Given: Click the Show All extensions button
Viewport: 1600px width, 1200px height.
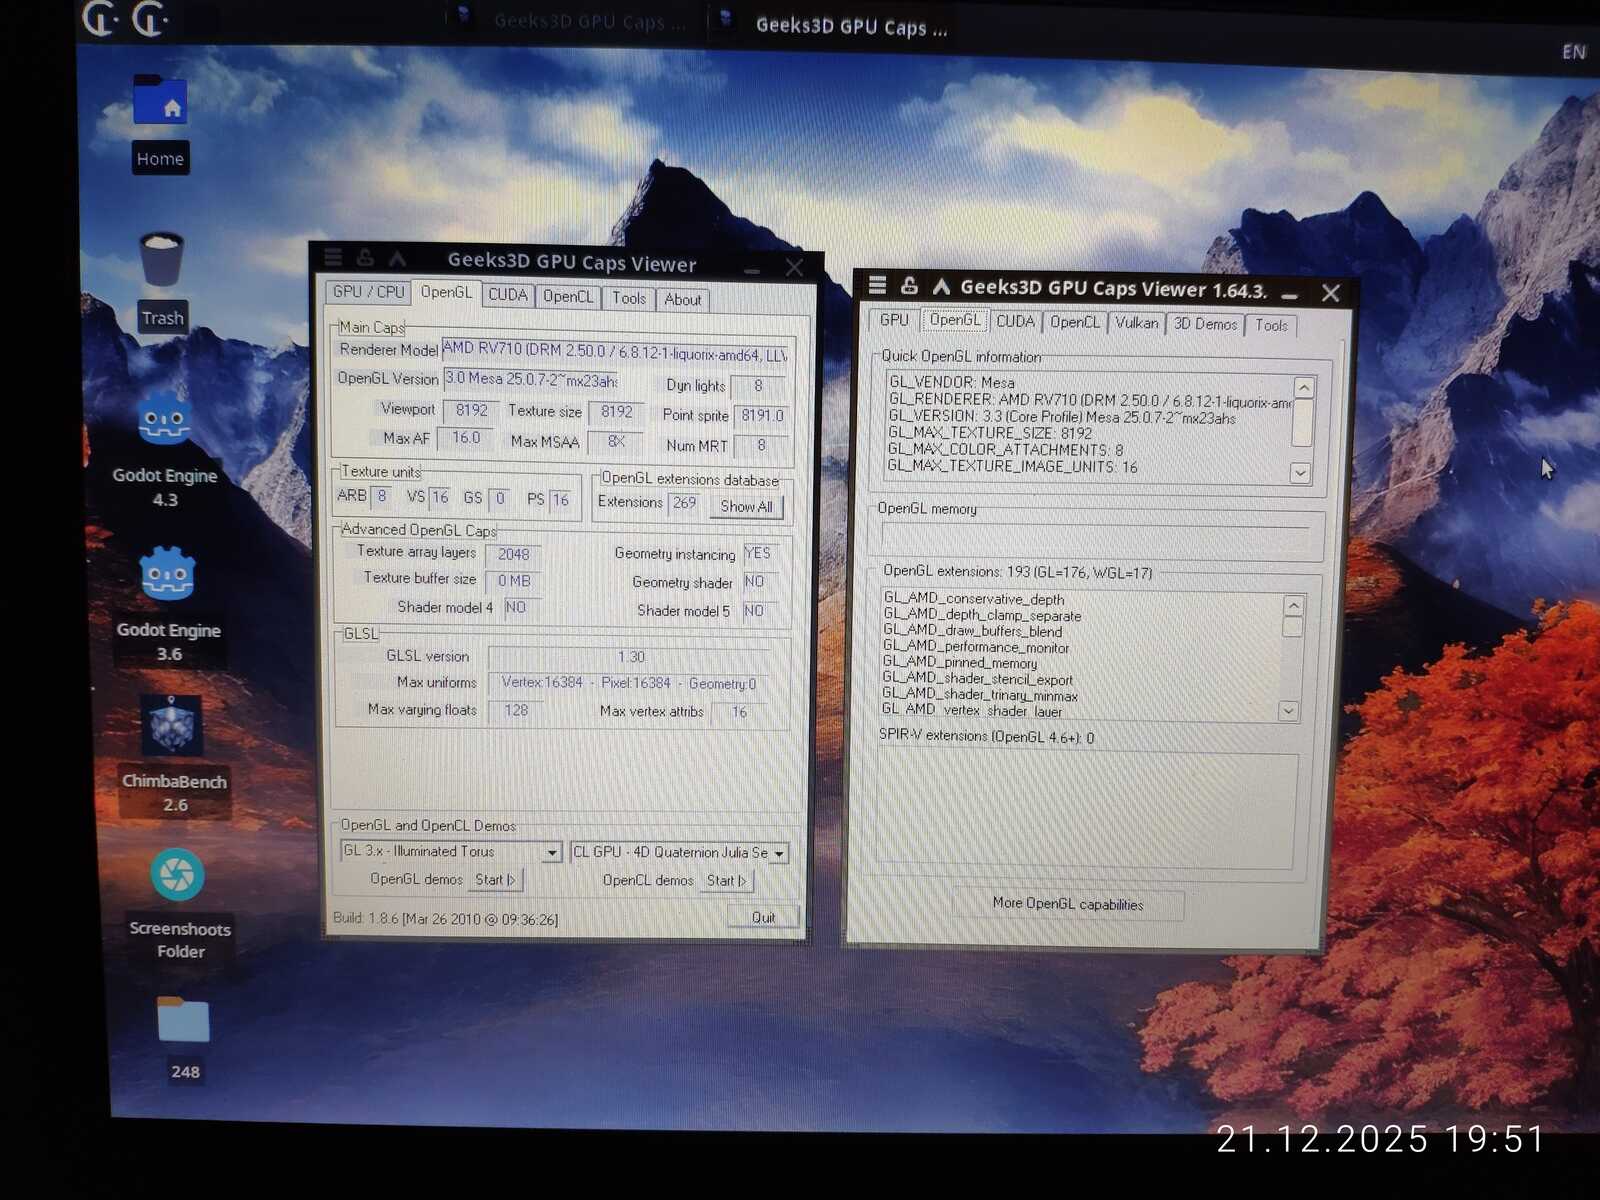Looking at the screenshot, I should click(x=746, y=507).
